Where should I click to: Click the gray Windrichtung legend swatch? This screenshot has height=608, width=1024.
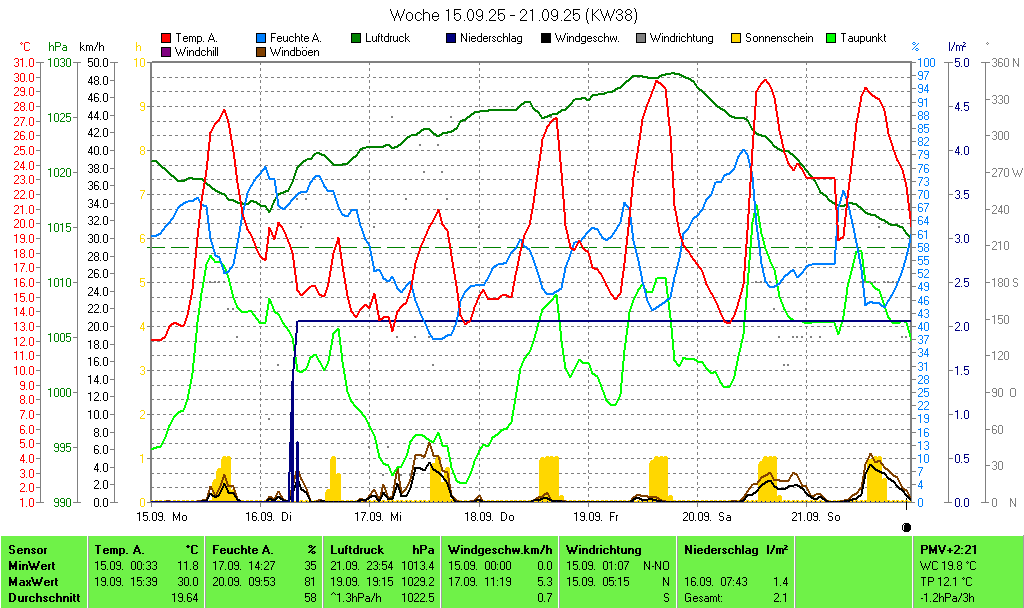click(x=640, y=38)
